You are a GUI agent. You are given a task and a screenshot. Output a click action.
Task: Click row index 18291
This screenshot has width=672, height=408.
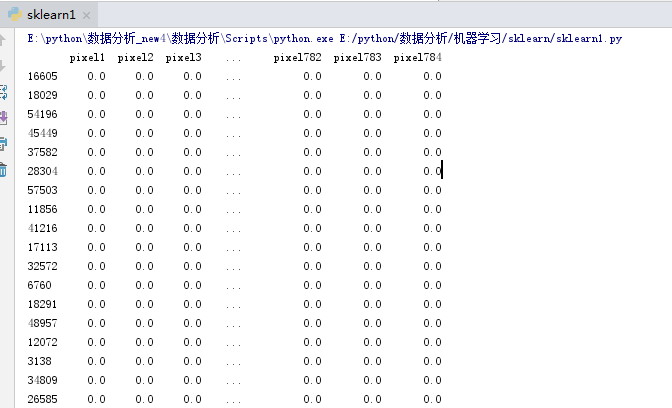[42, 304]
